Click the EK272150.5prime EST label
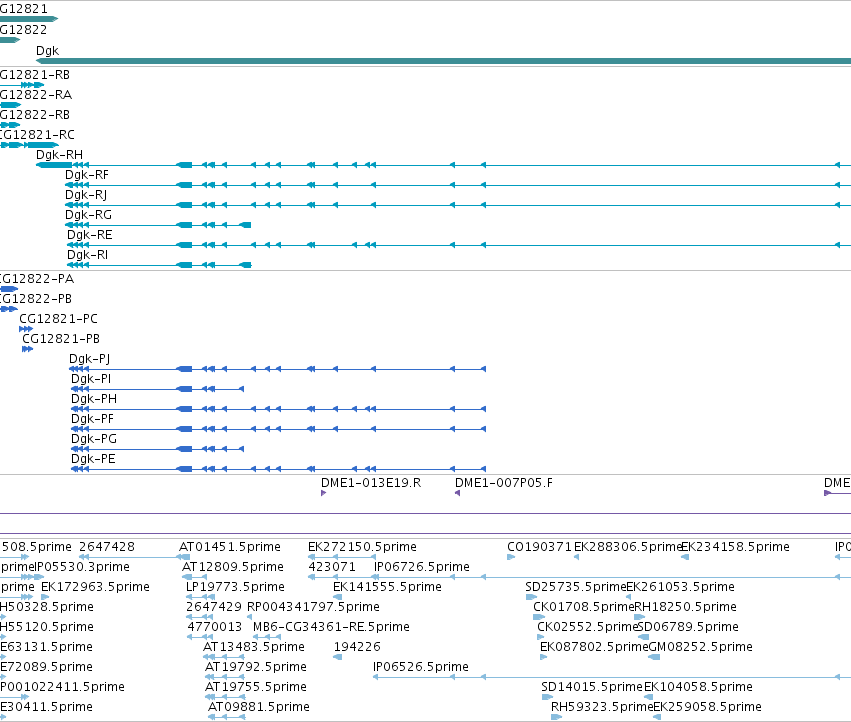851x722 pixels. tap(363, 547)
